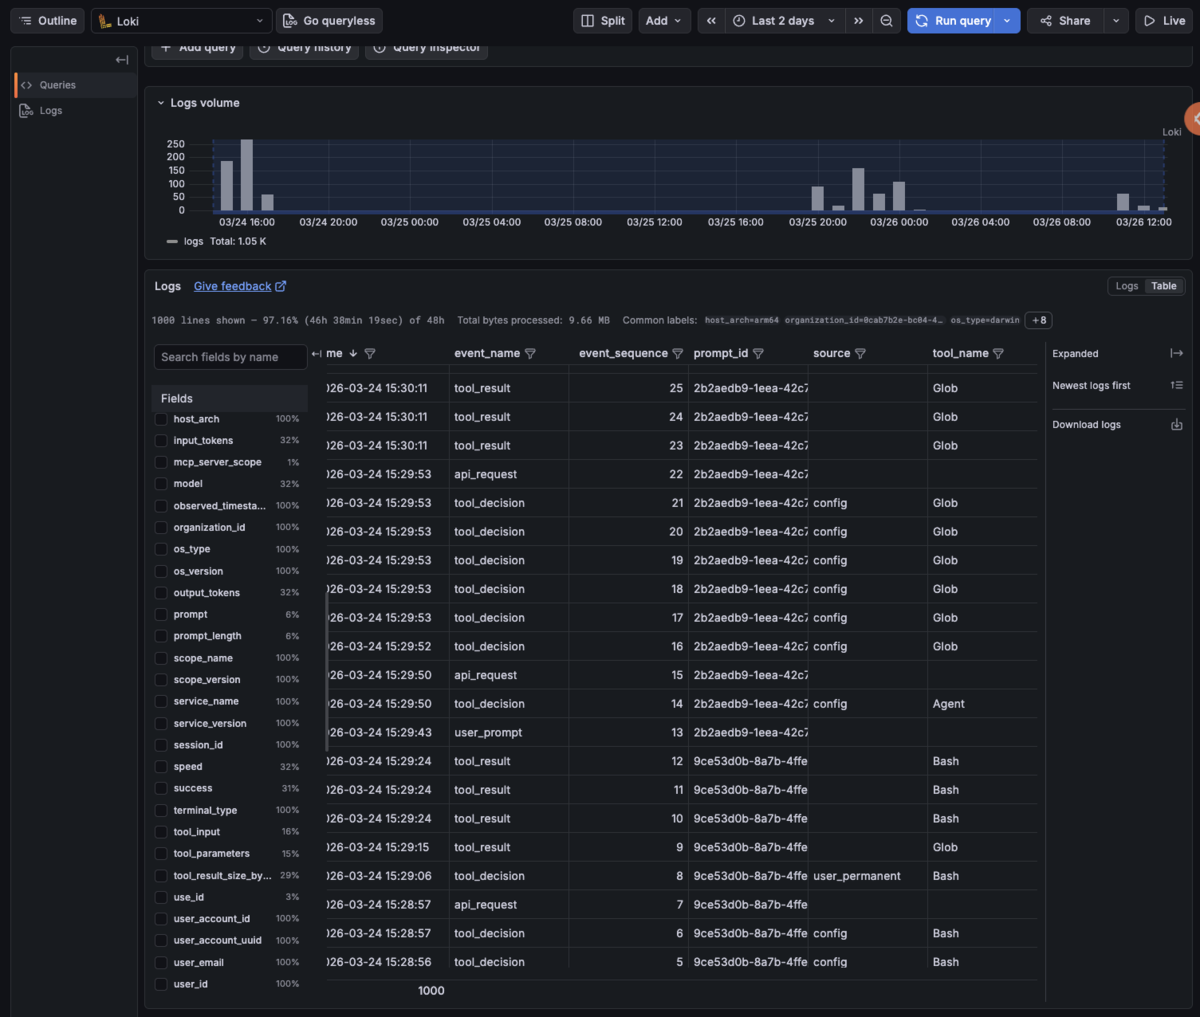This screenshot has width=1200, height=1017.
Task: Tick the session_id field checkbox
Action: 161,745
